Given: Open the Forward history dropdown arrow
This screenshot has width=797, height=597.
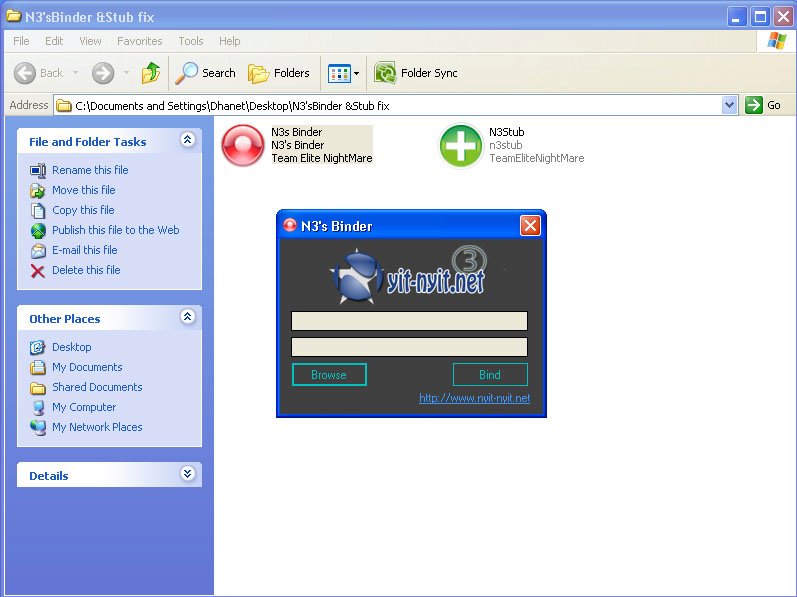Looking at the screenshot, I should [126, 73].
